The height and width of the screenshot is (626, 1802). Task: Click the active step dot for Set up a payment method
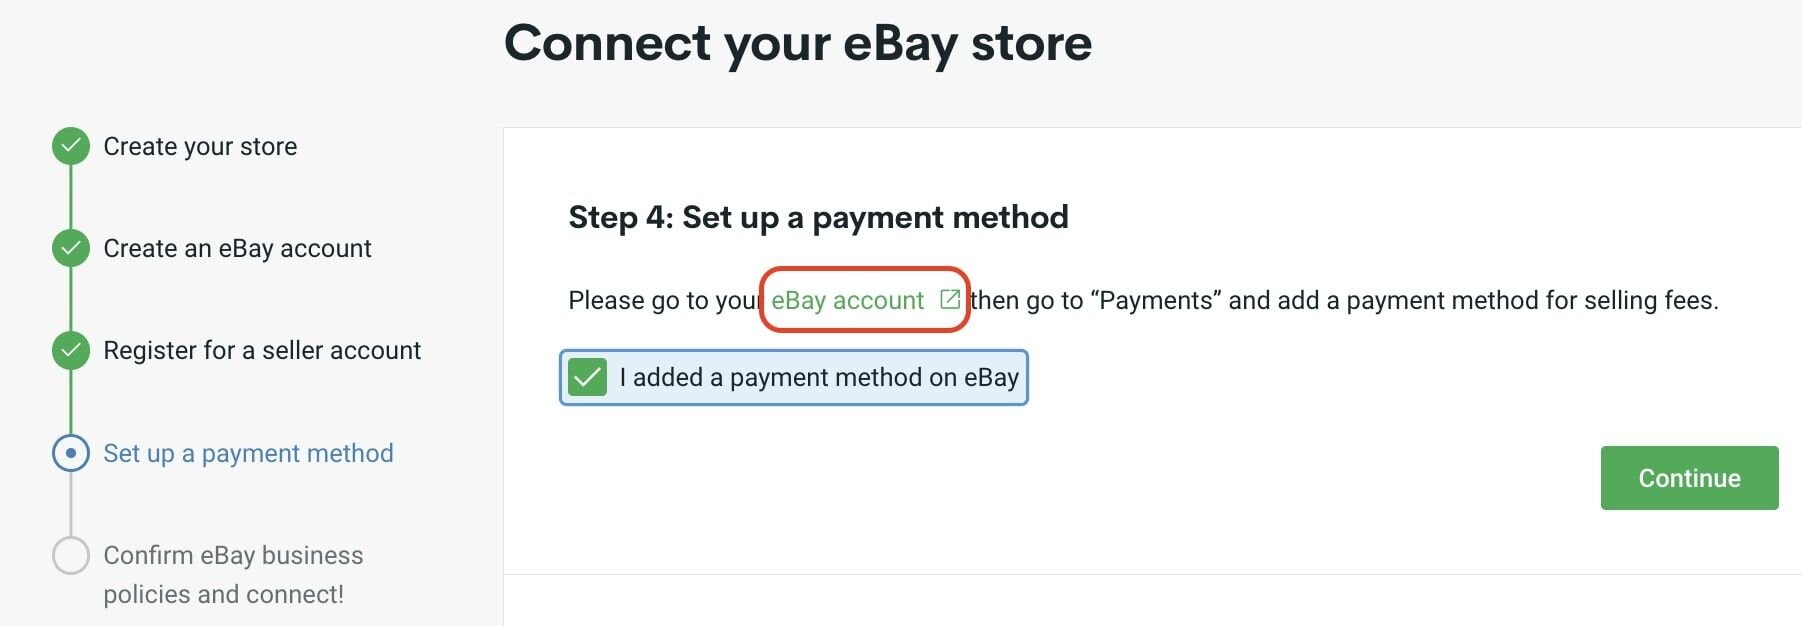pyautogui.click(x=70, y=453)
